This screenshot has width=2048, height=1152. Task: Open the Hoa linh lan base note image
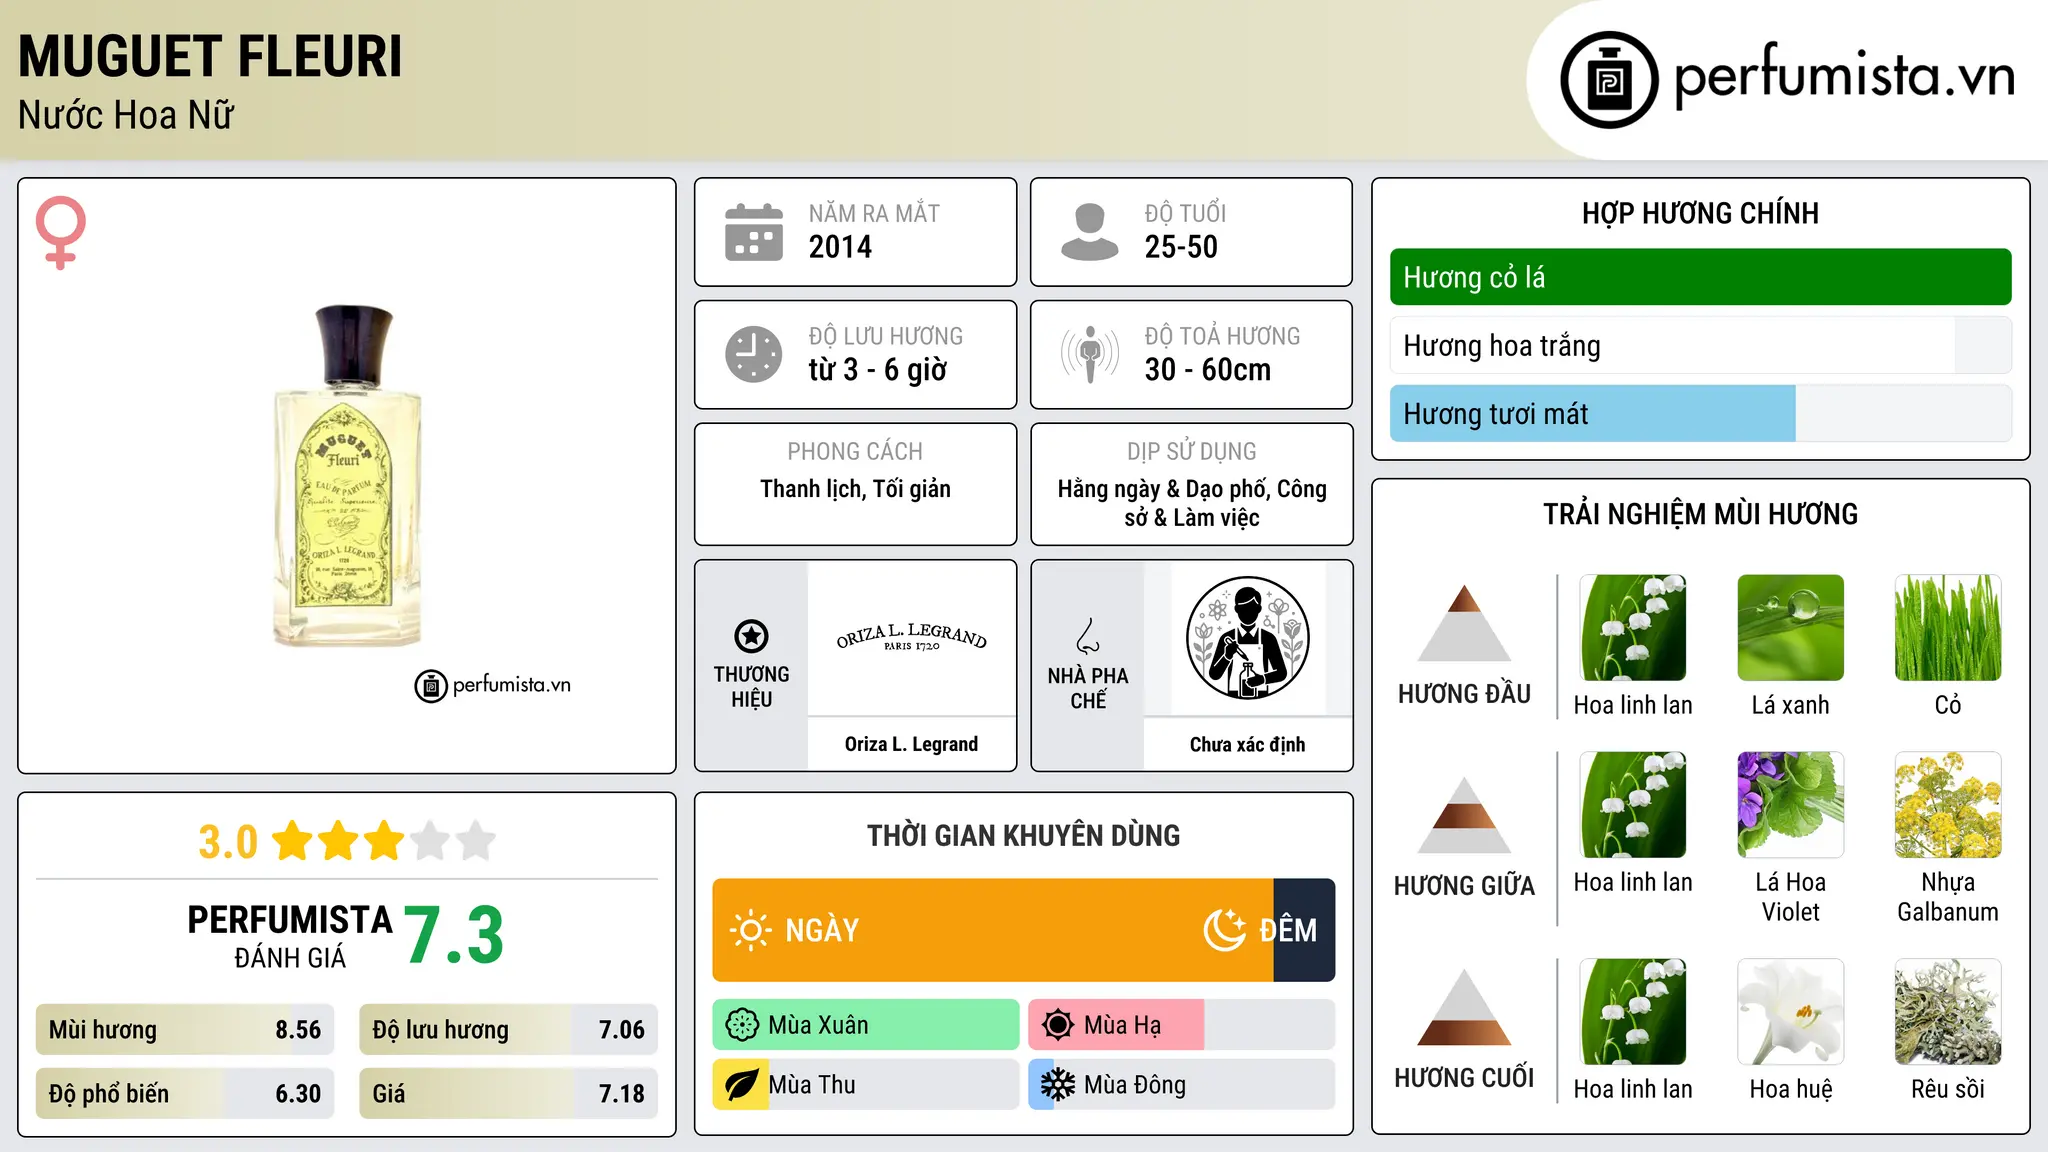(1633, 1012)
